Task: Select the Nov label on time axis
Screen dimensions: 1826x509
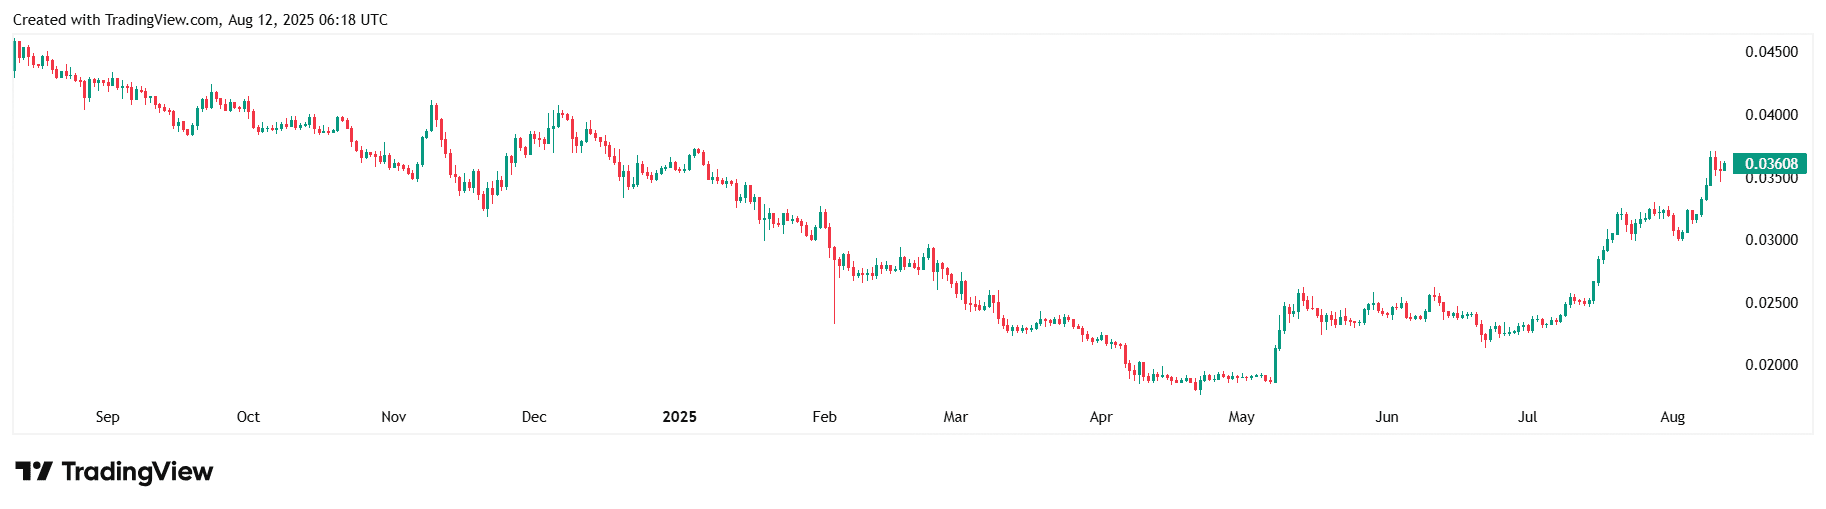Action: (394, 417)
